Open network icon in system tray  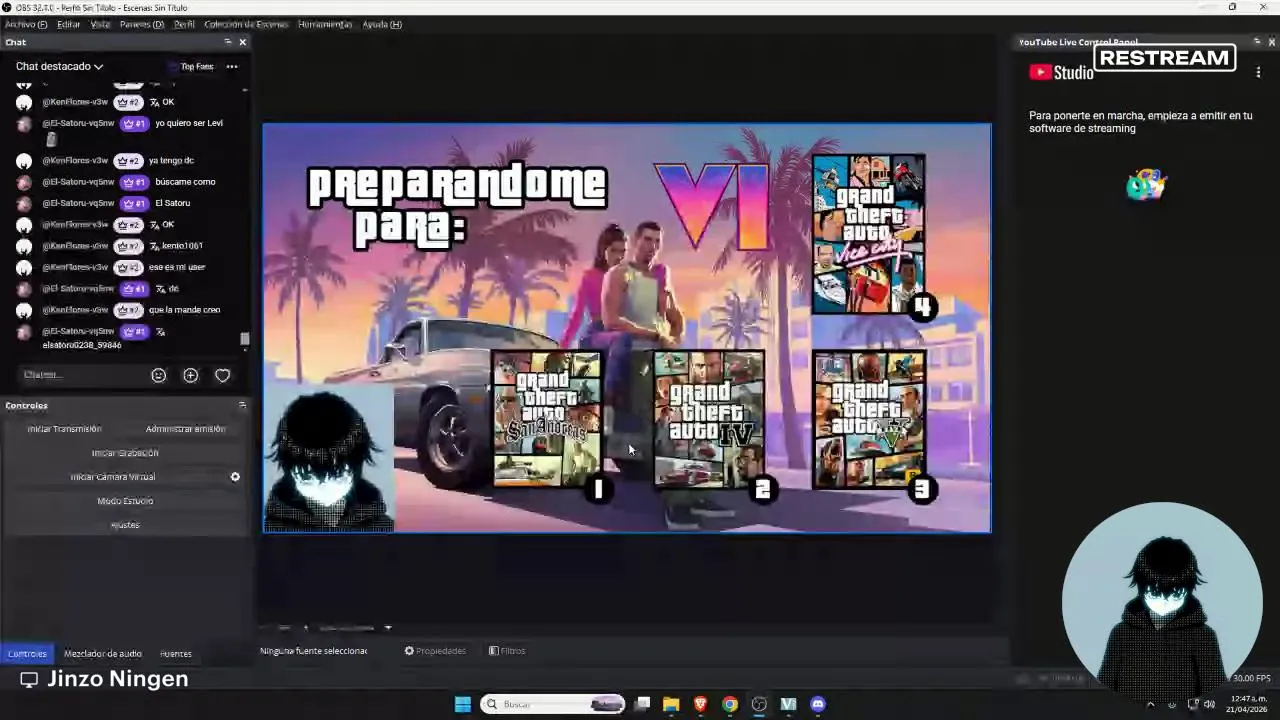pos(1192,704)
